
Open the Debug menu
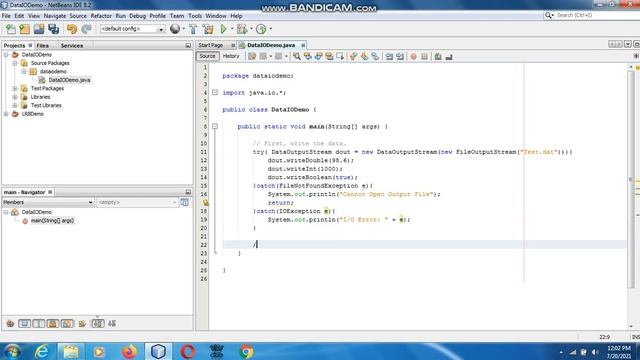tap(138, 16)
